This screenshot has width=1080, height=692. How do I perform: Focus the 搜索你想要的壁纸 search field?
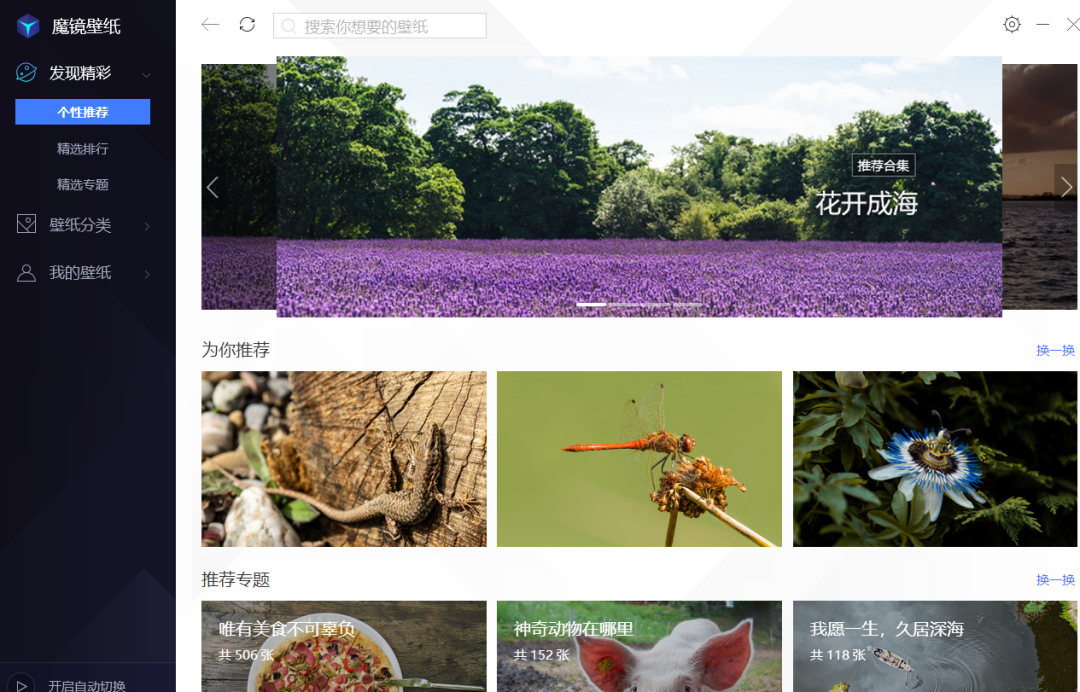pos(380,26)
